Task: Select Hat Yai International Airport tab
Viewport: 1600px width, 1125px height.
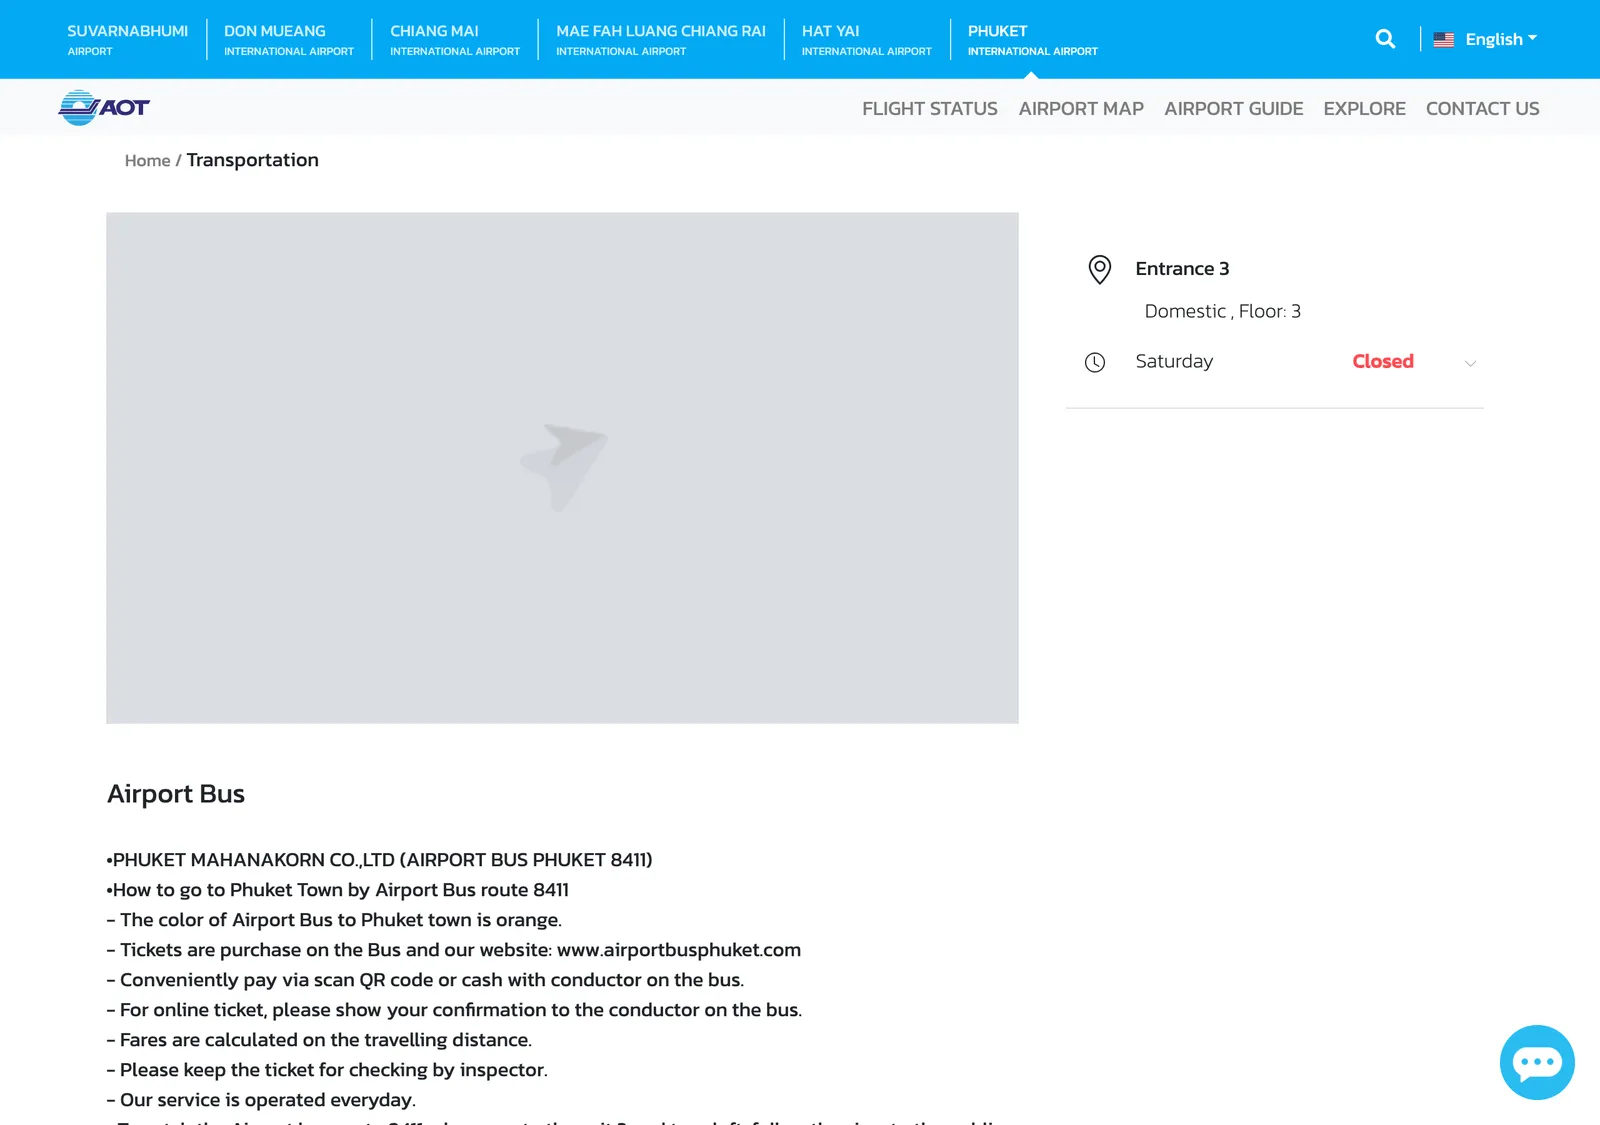Action: (866, 39)
